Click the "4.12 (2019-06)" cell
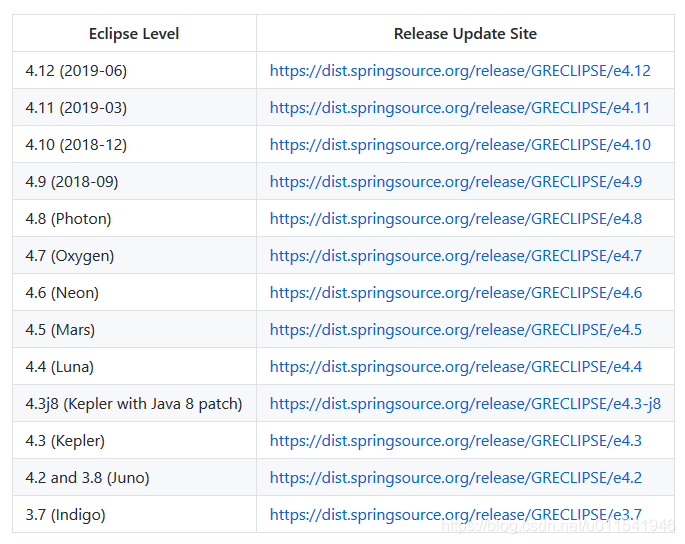685x544 pixels. pos(135,70)
